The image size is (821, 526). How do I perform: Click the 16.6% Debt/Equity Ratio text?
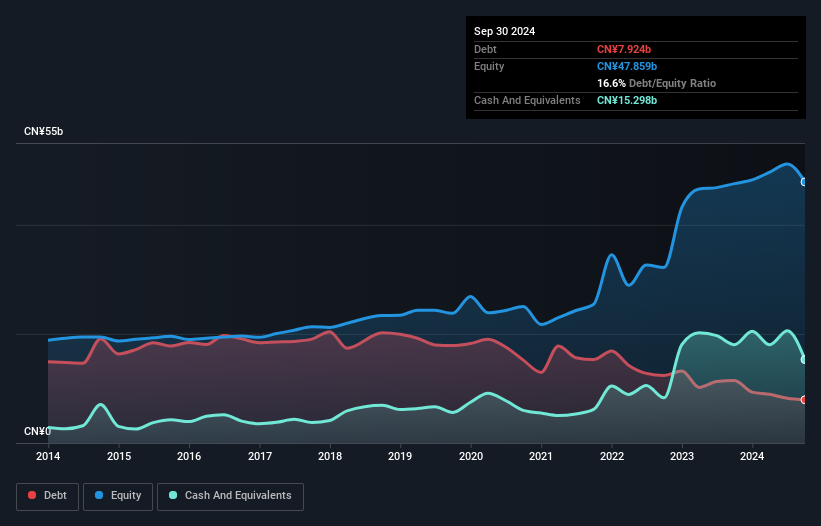click(x=656, y=83)
